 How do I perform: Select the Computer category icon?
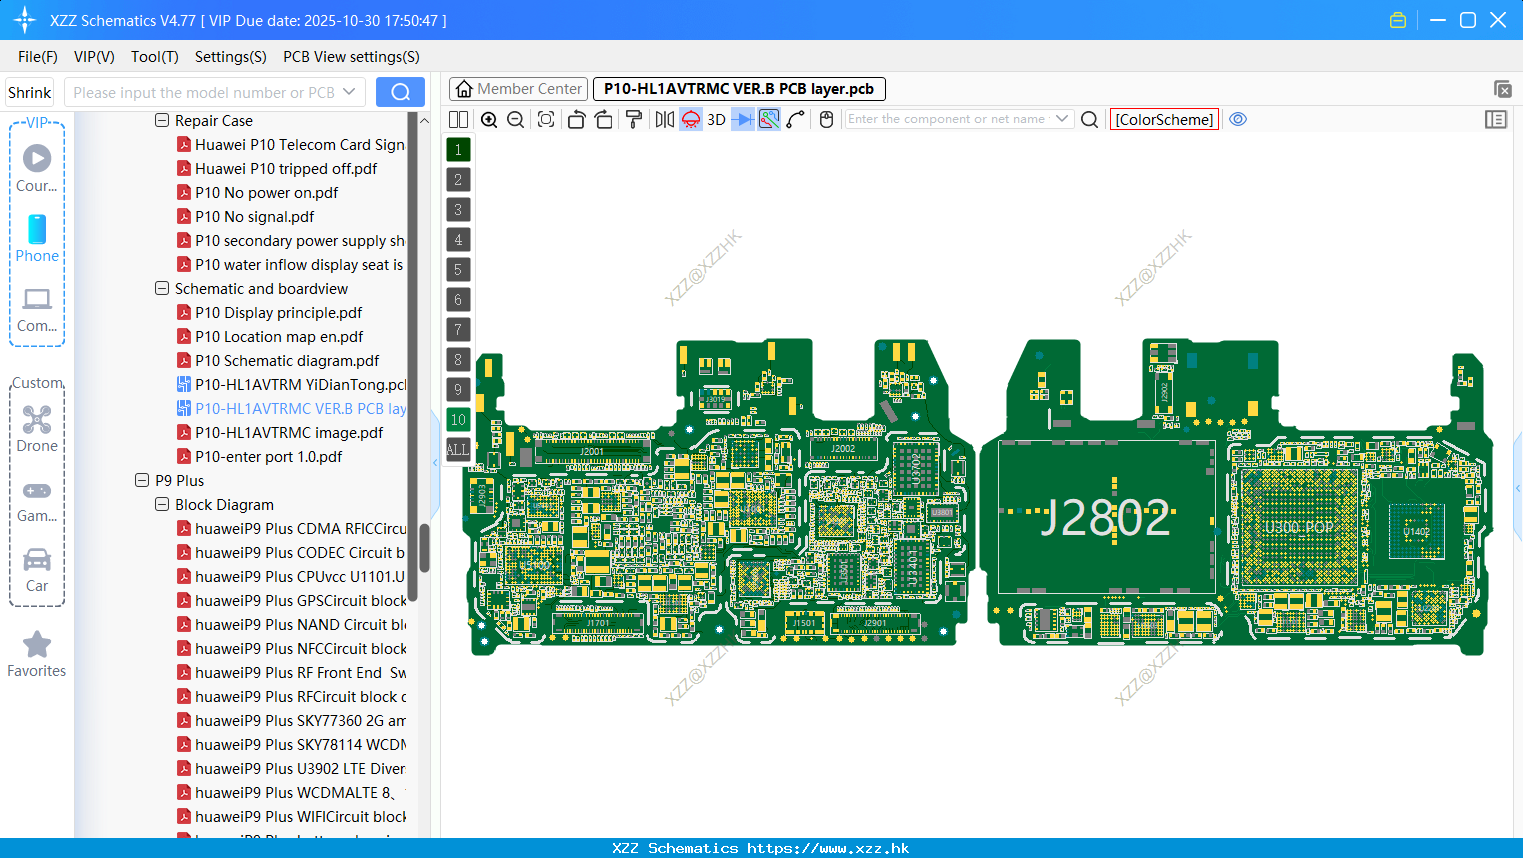[37, 310]
